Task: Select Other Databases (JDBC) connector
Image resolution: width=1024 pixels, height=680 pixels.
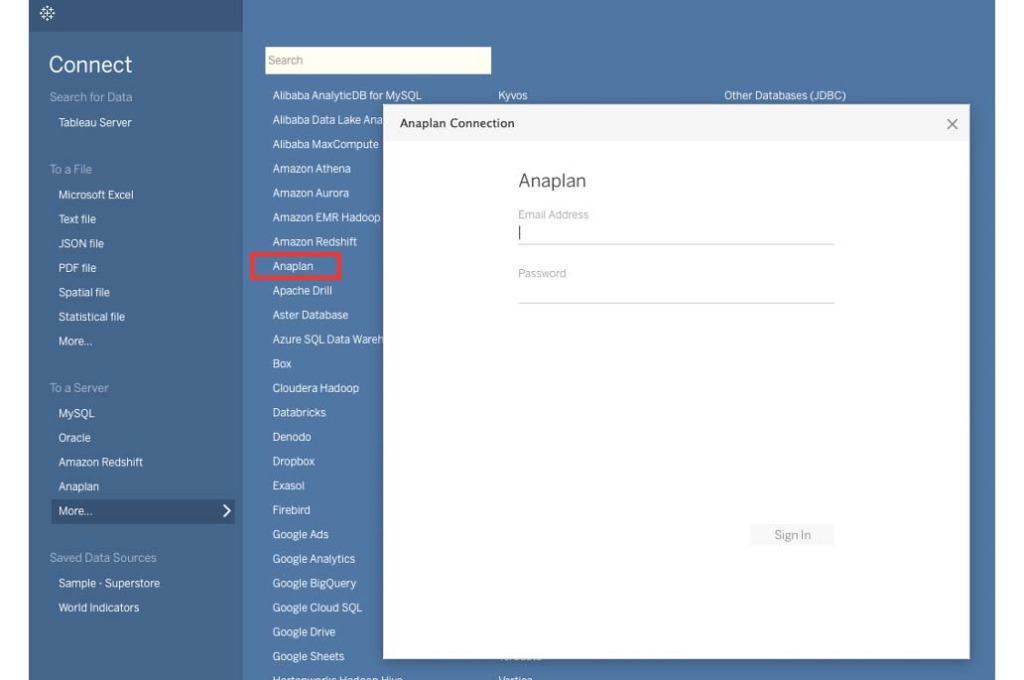Action: click(x=784, y=95)
